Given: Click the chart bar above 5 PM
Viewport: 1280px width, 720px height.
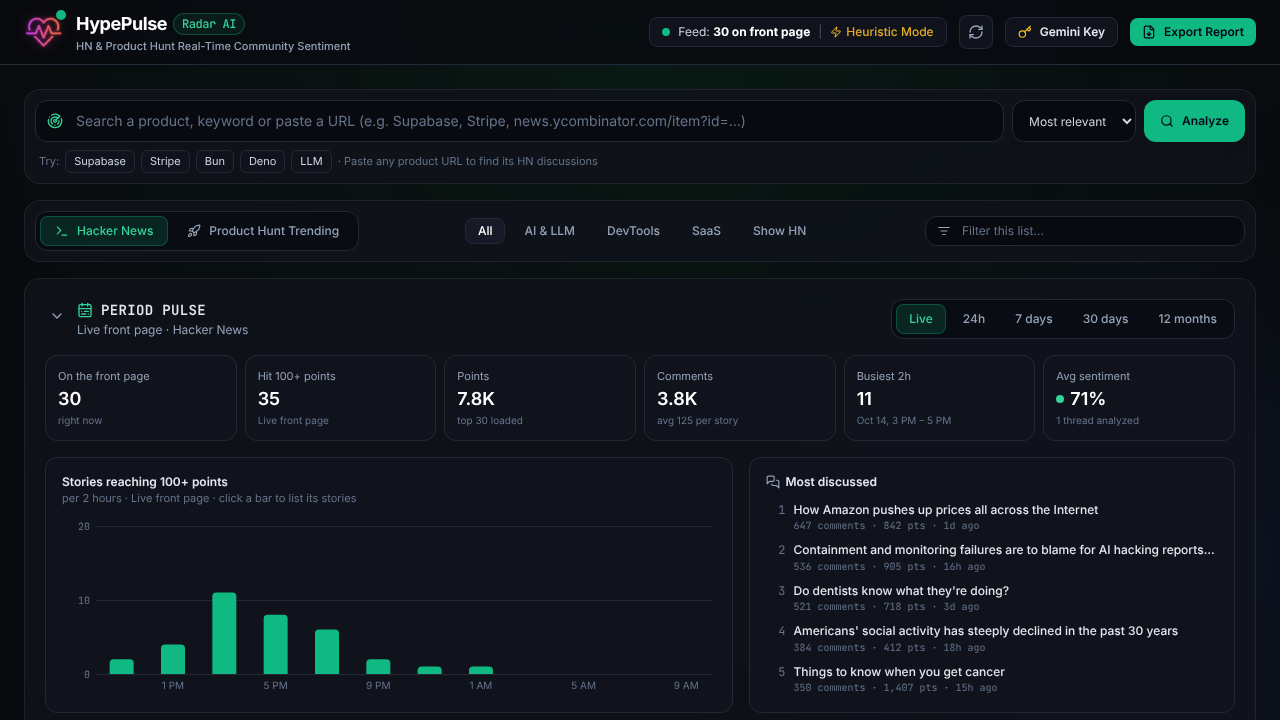Looking at the screenshot, I should coord(275,644).
